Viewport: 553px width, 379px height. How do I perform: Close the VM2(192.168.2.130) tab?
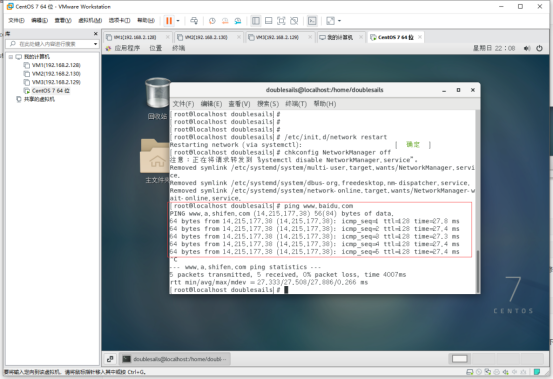[x=239, y=37]
